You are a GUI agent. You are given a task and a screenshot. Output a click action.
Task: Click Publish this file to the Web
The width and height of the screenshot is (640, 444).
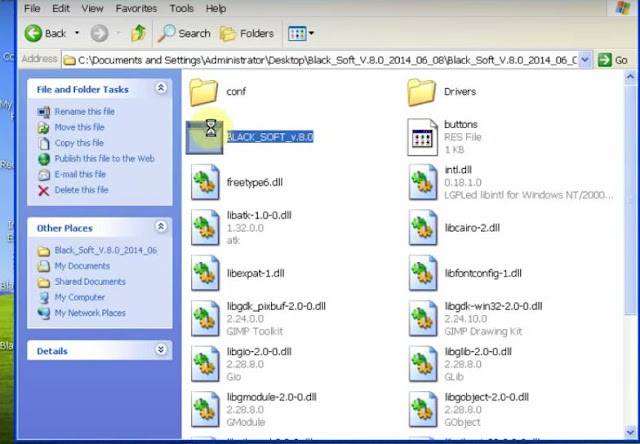tap(96, 159)
